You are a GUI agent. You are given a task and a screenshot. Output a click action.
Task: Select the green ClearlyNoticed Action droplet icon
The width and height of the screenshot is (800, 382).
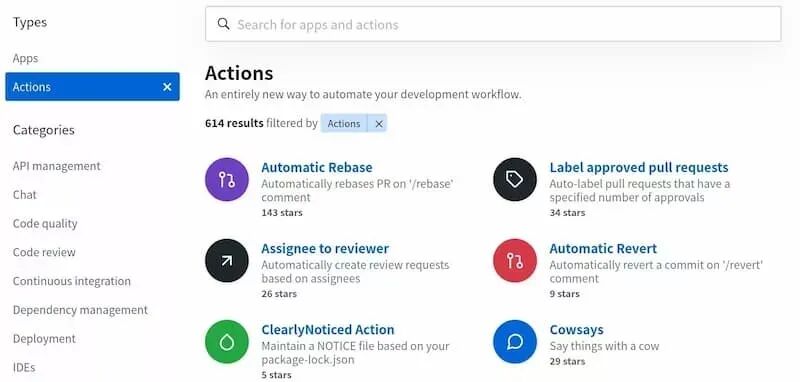(227, 342)
